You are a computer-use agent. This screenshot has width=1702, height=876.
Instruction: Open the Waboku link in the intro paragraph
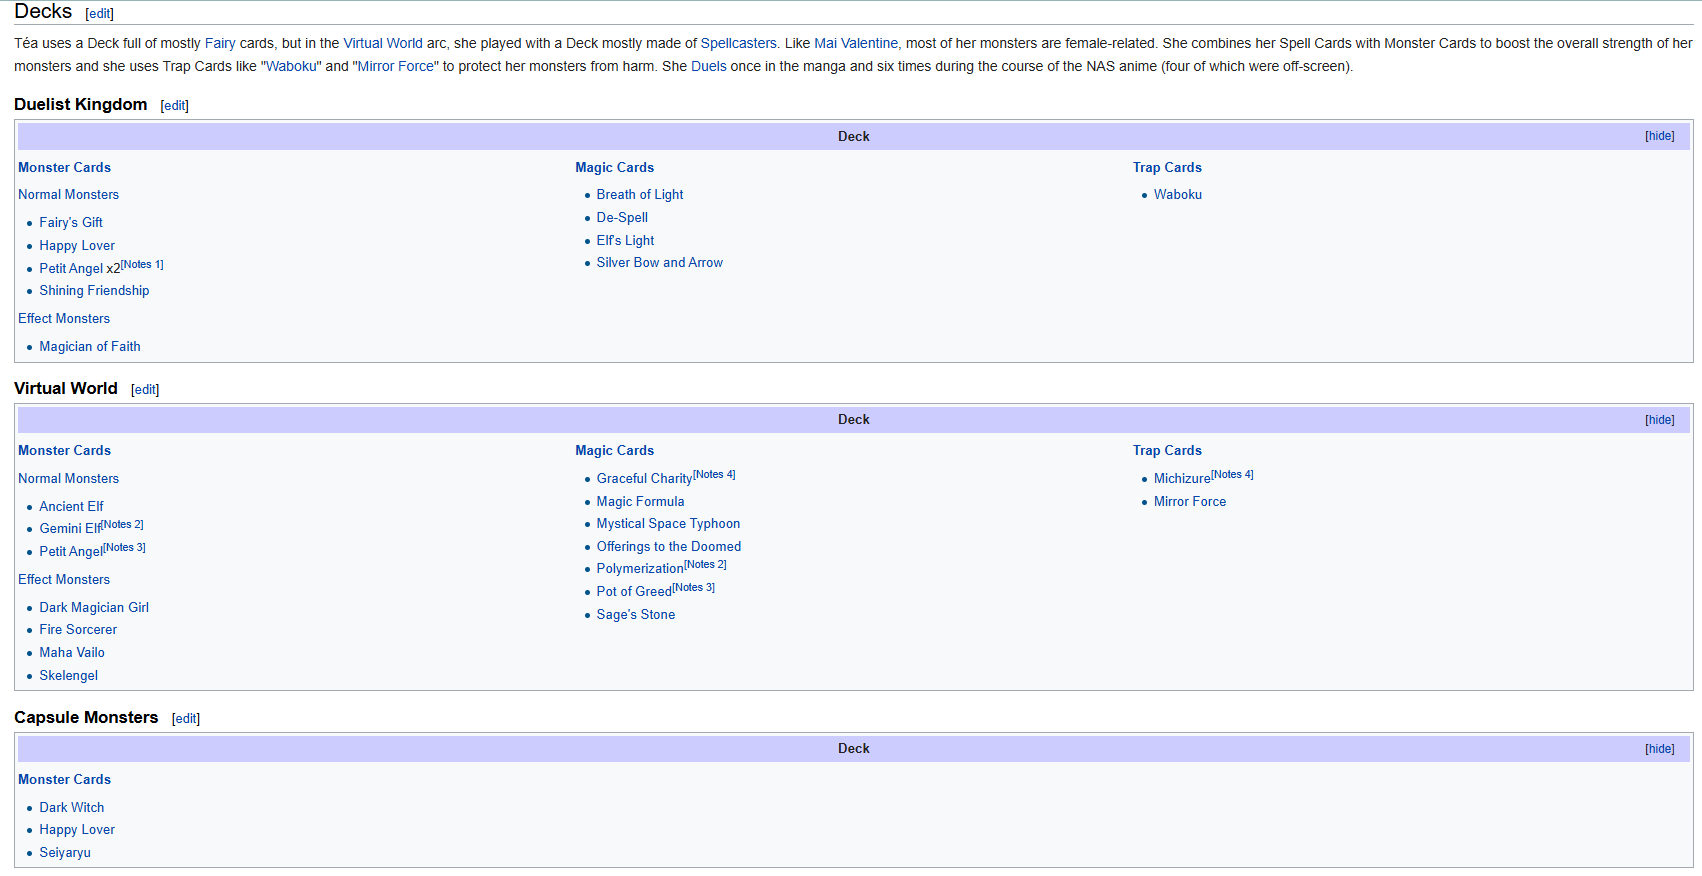coord(291,66)
